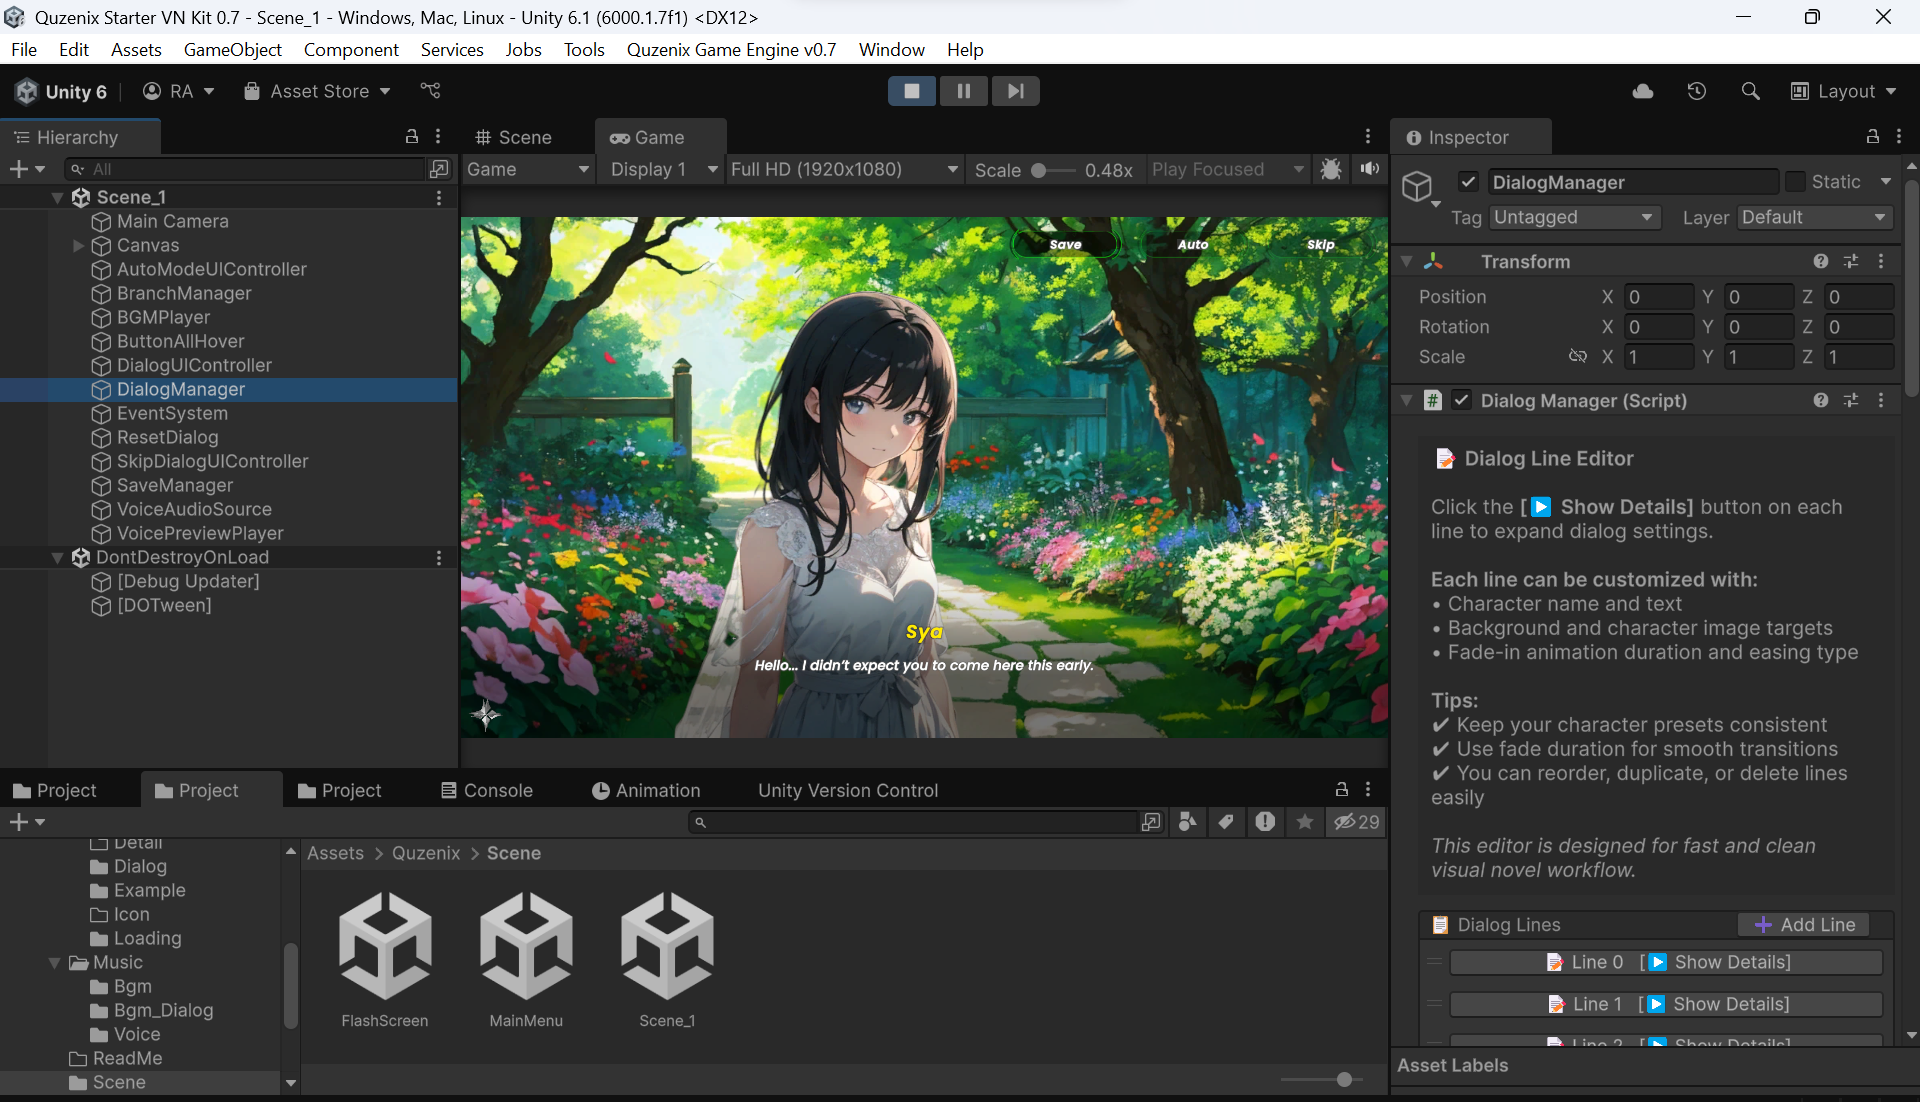Show Details for Line 1
The height and width of the screenshot is (1102, 1920).
[1666, 1004]
